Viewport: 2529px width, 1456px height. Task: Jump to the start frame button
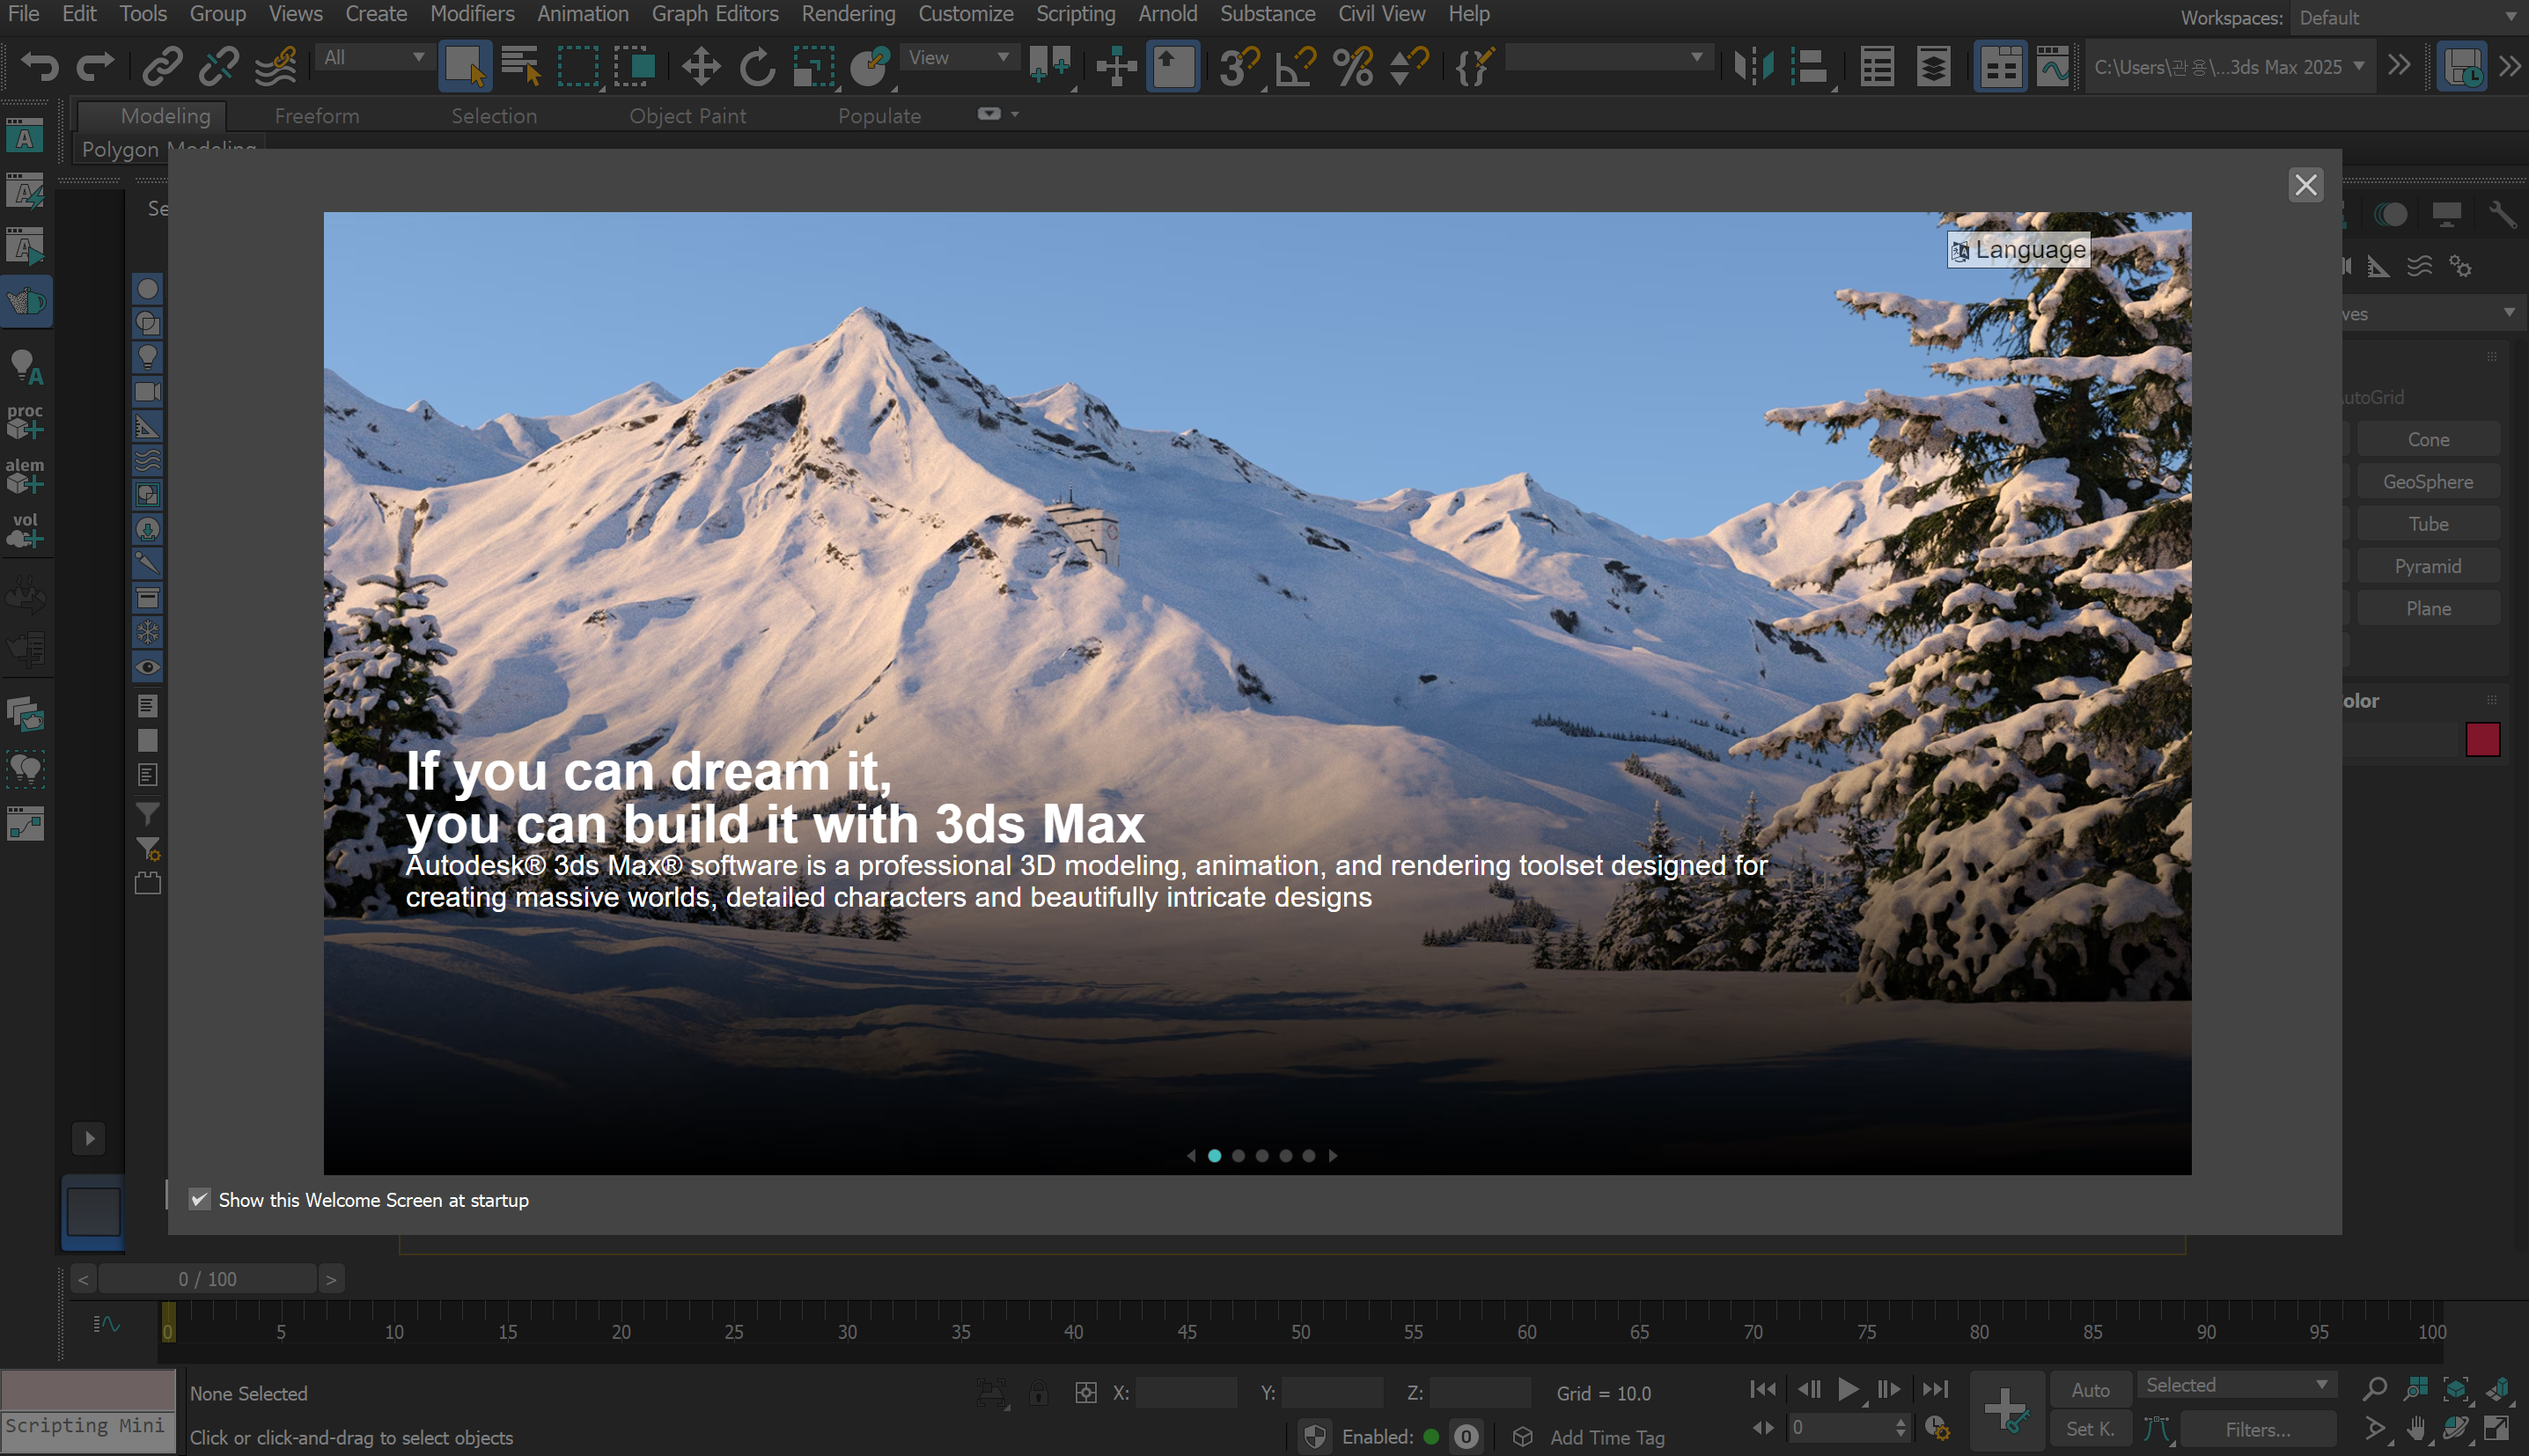[1763, 1389]
